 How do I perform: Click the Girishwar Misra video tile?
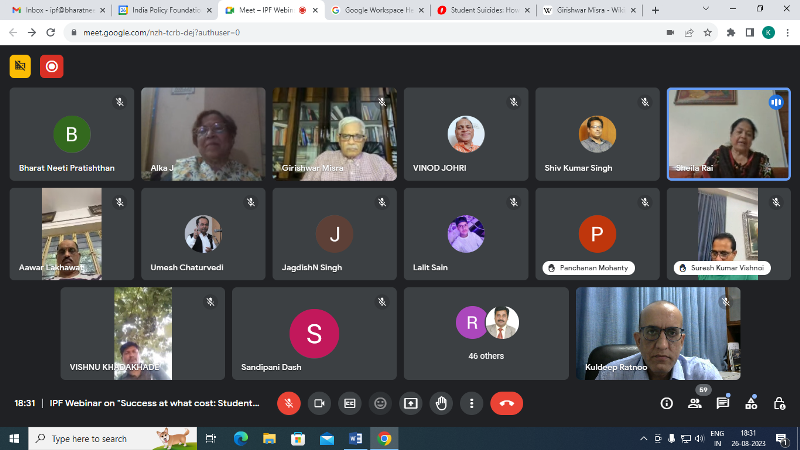[335, 133]
